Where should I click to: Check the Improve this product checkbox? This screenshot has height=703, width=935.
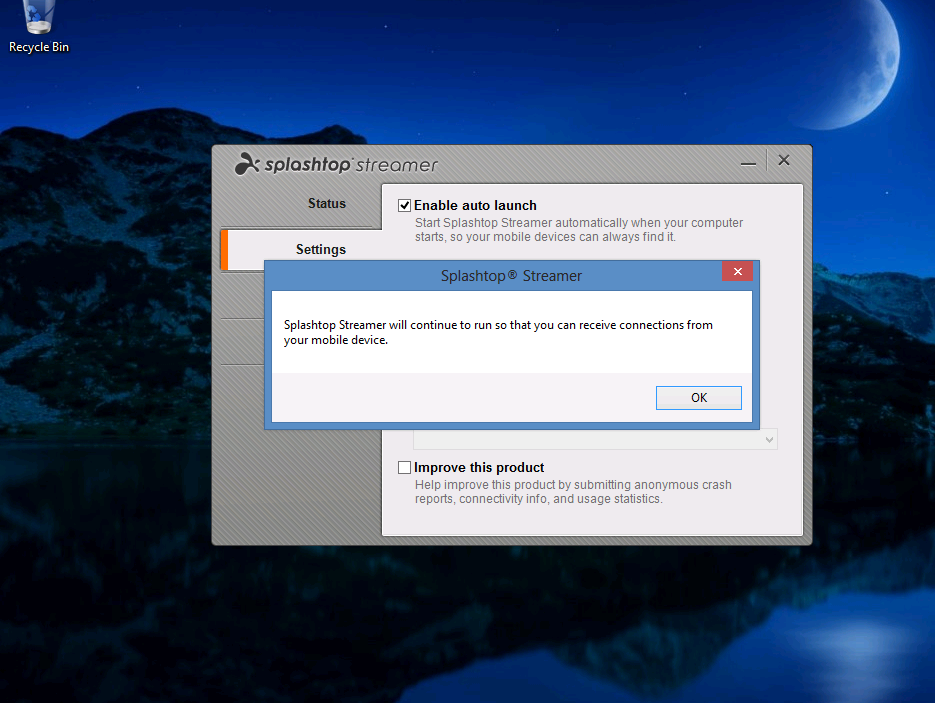405,467
